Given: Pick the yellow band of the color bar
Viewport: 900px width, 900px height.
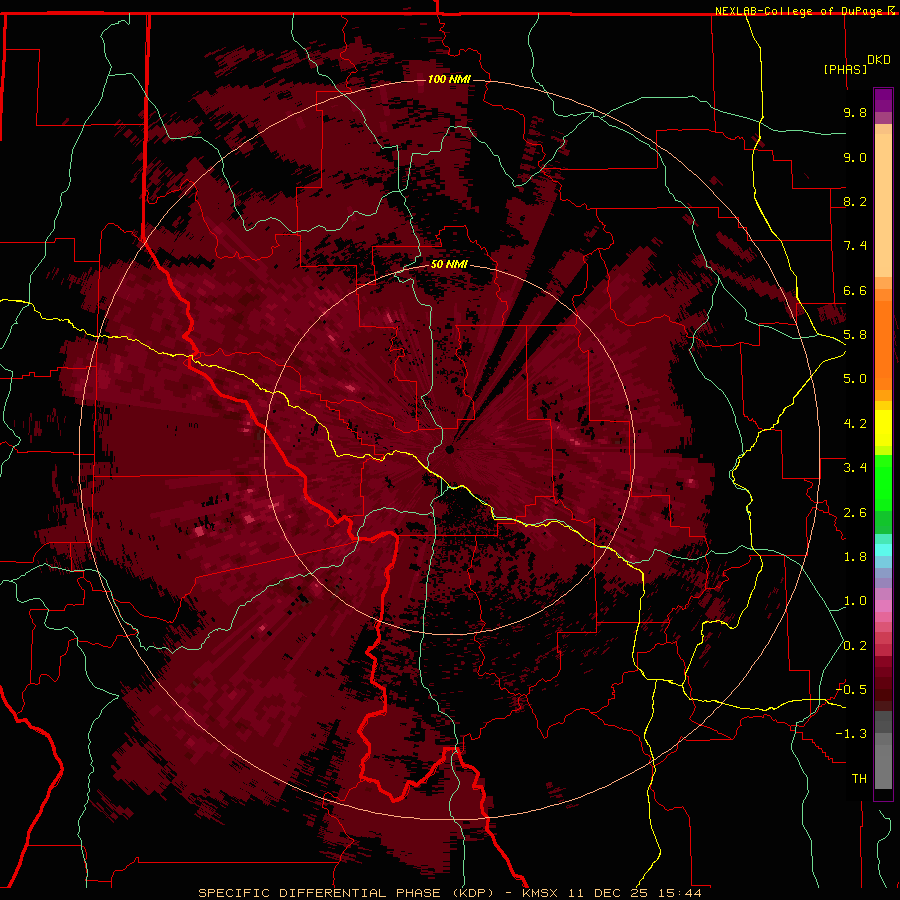Looking at the screenshot, I should (883, 428).
